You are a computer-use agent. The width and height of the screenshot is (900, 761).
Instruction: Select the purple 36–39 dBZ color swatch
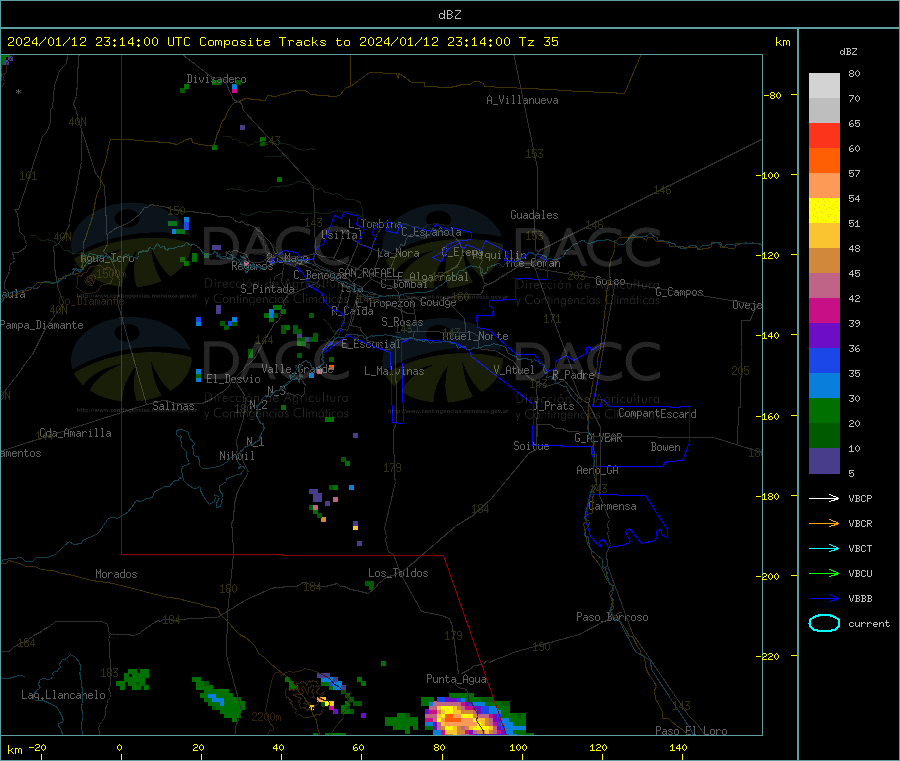pos(824,336)
